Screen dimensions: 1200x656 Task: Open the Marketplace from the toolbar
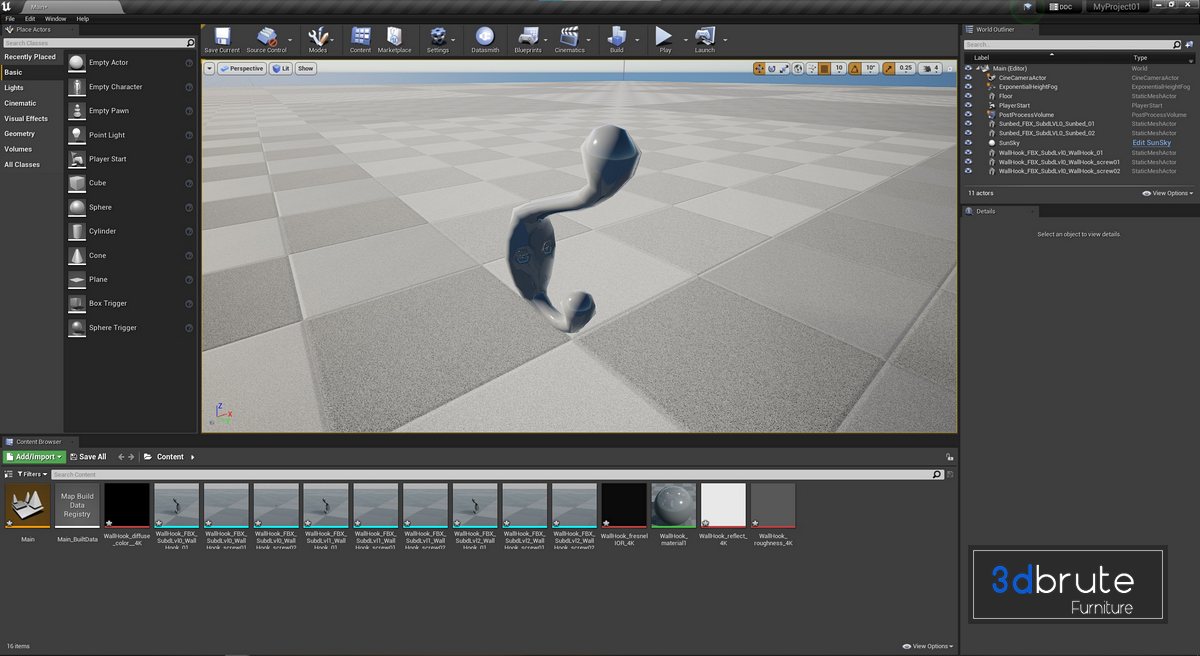point(394,39)
